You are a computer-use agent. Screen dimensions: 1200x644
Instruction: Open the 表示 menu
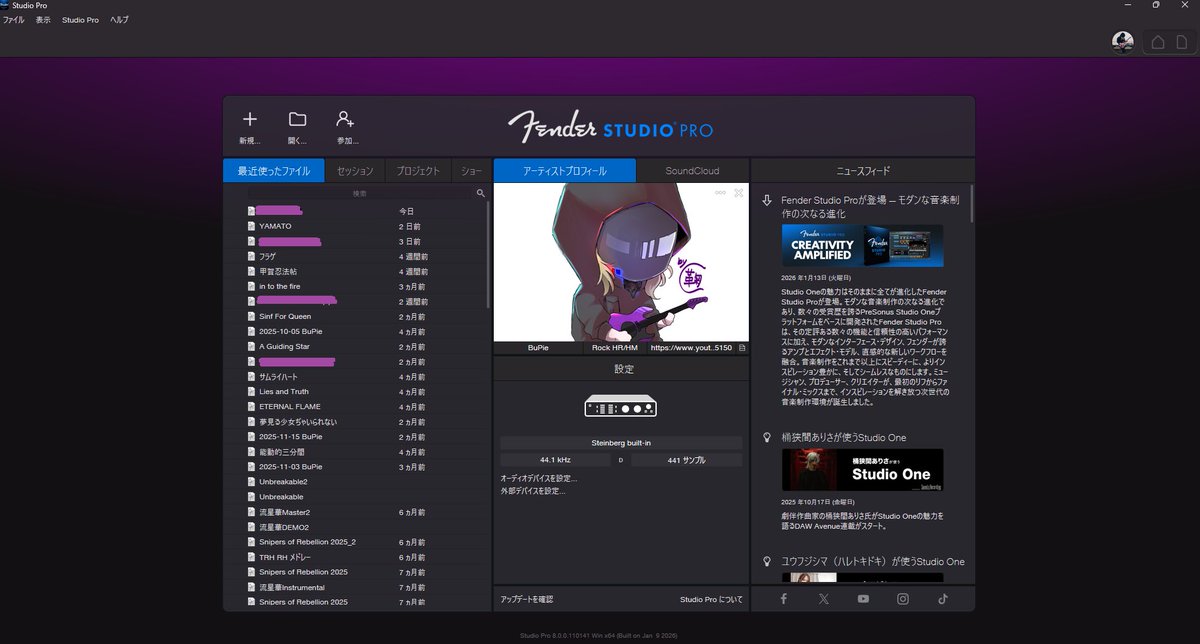pyautogui.click(x=43, y=20)
